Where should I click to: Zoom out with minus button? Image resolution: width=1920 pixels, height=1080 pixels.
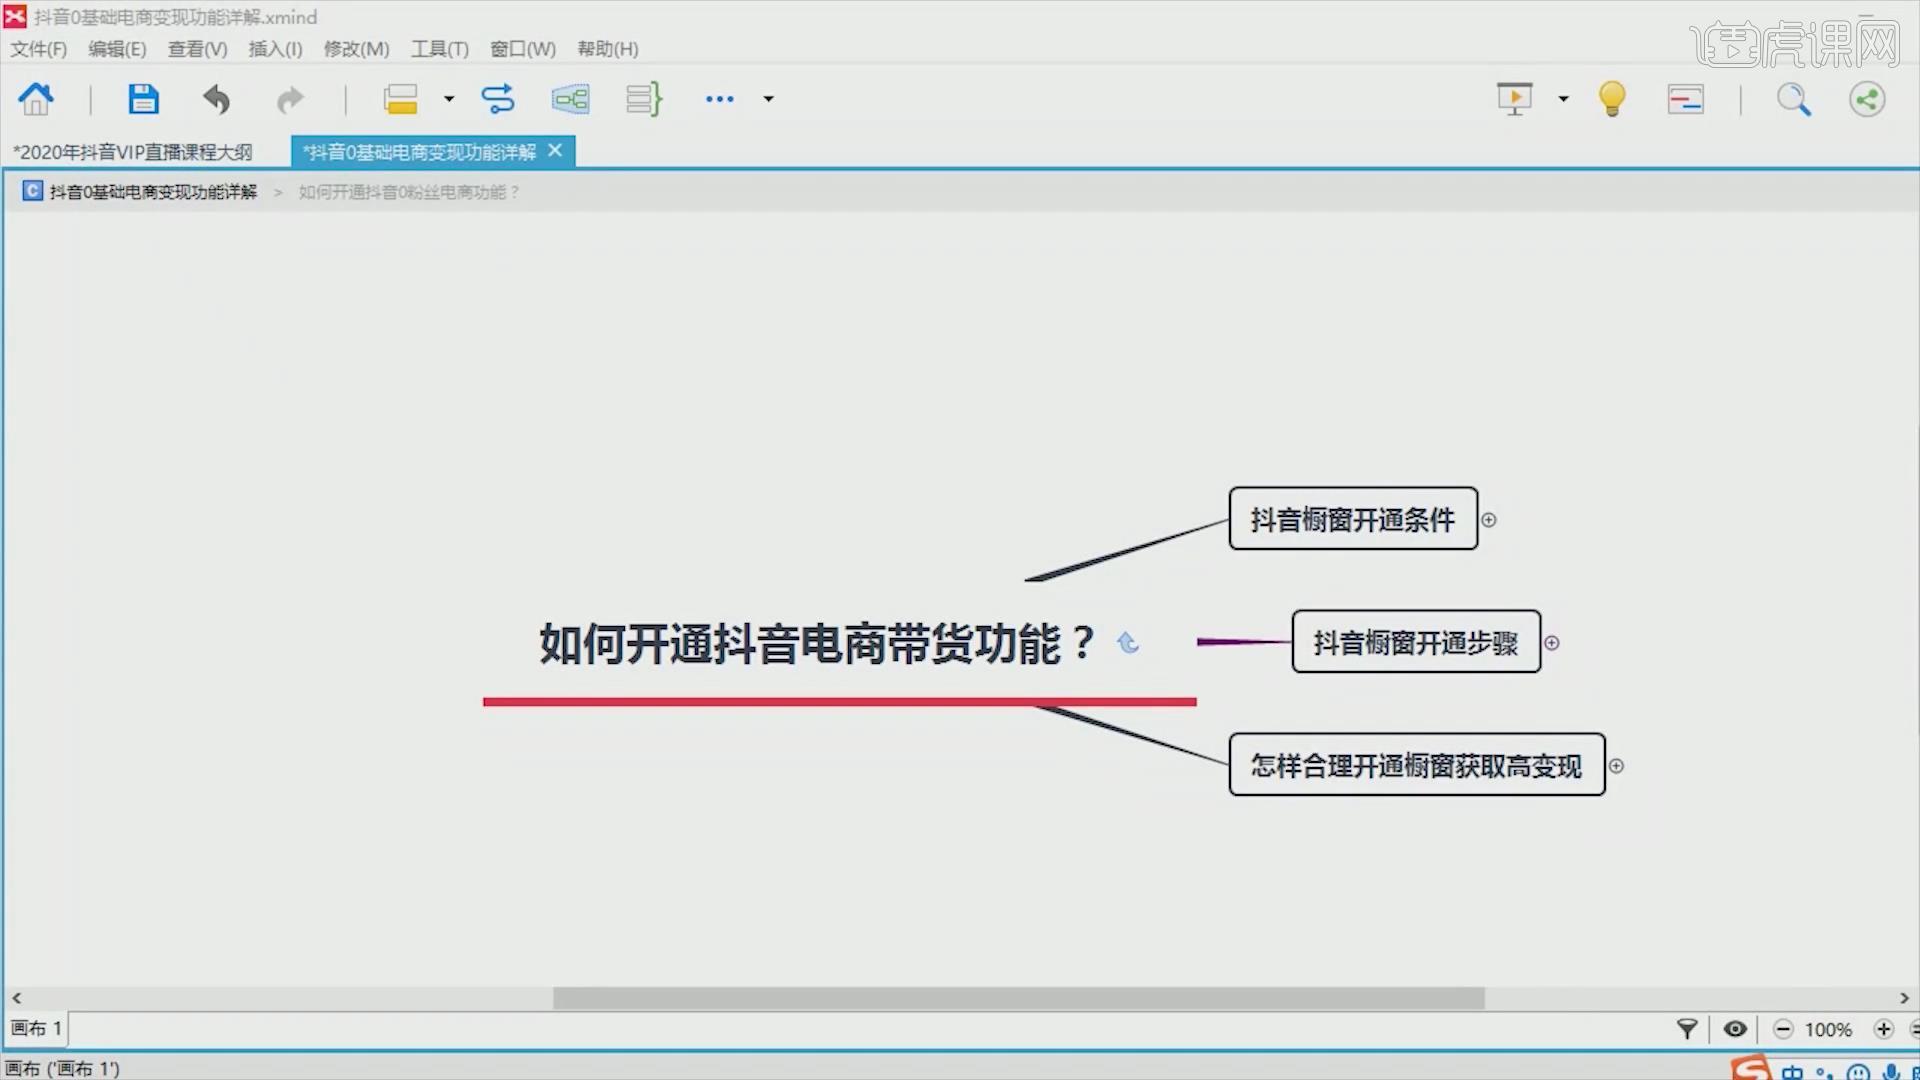click(1783, 1029)
